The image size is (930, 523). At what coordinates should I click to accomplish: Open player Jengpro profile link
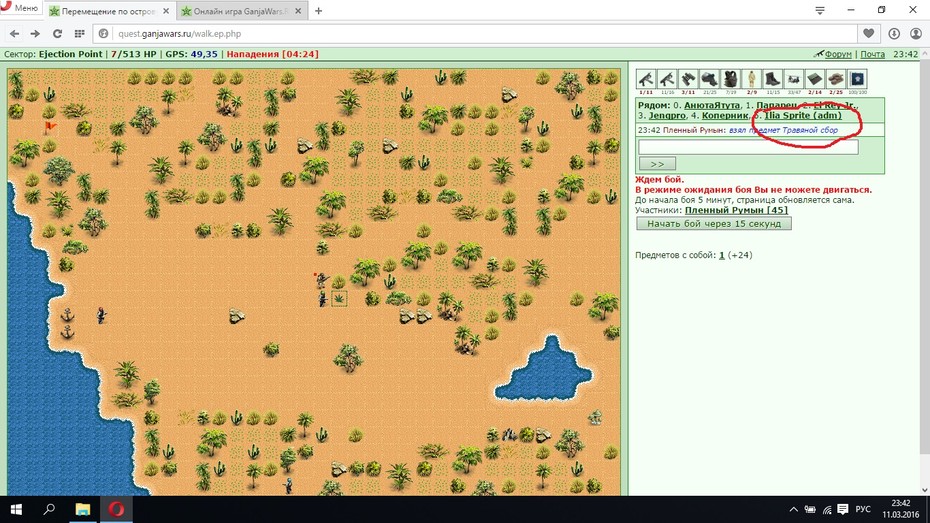667,115
